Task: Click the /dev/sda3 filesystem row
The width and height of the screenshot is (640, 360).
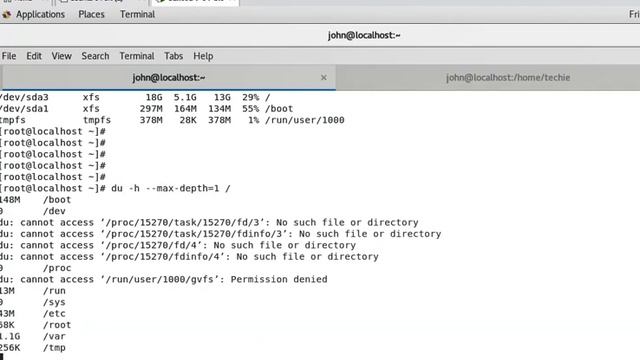Action: pos(135,98)
